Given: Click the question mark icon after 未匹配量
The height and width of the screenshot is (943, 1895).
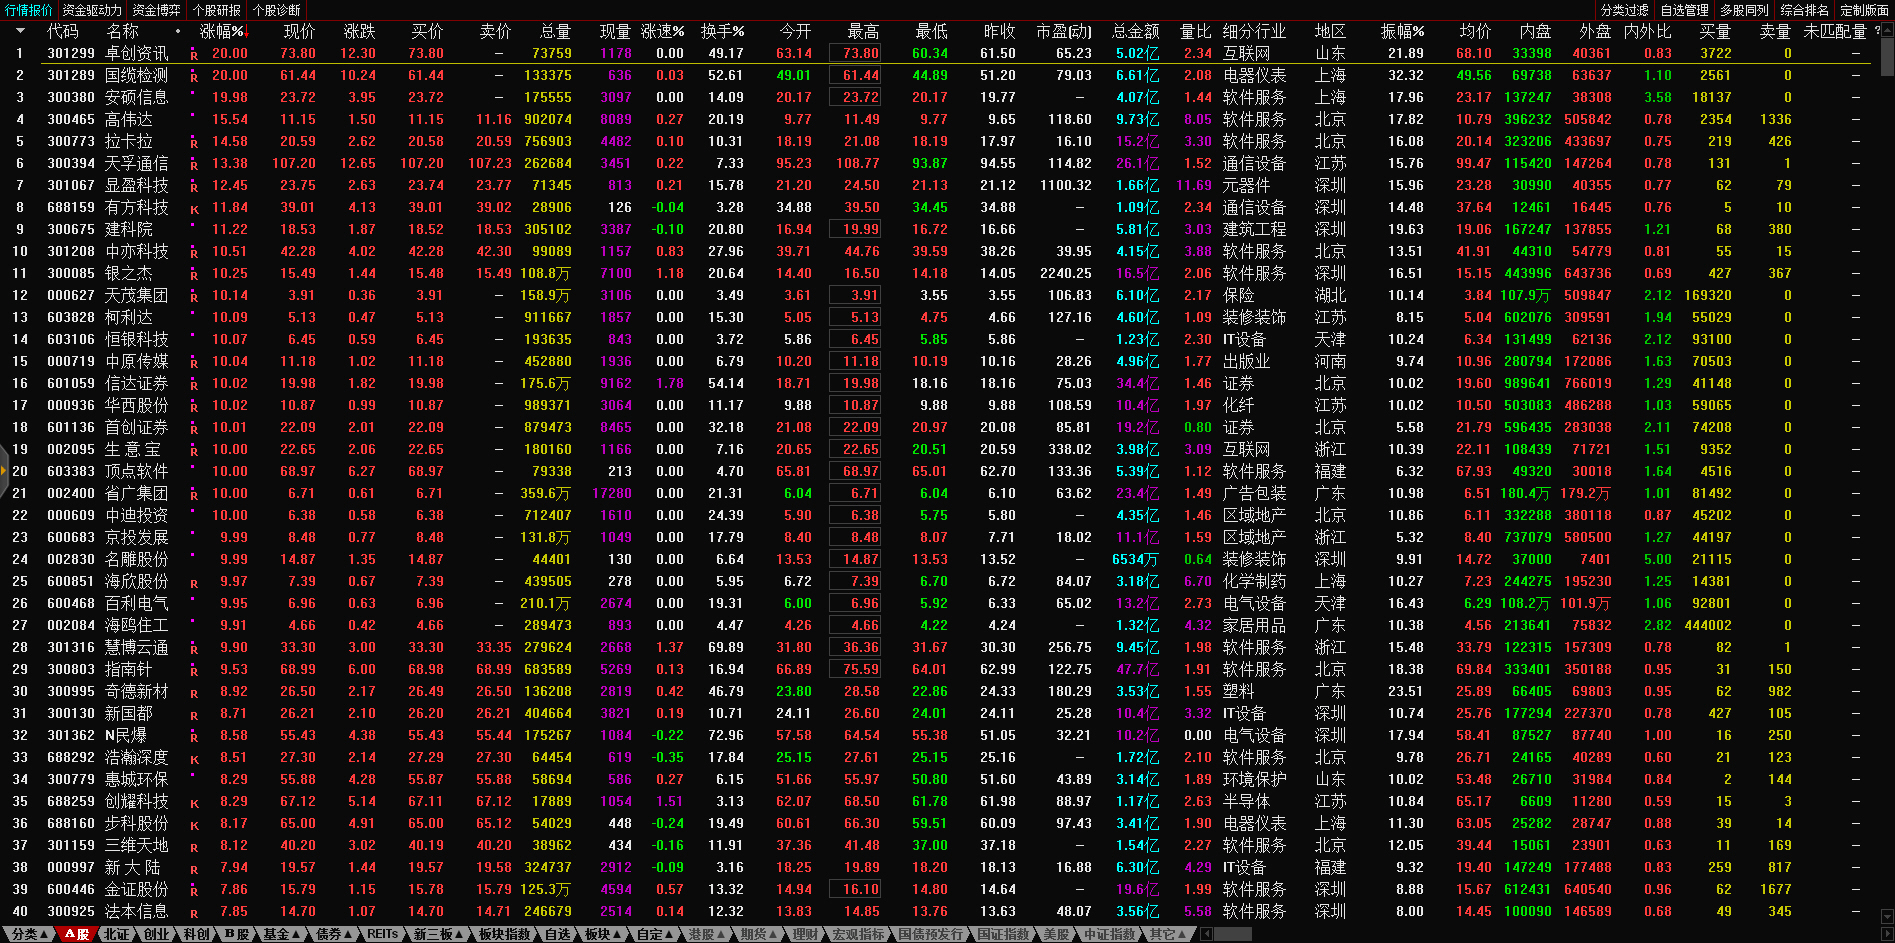Looking at the screenshot, I should (1877, 31).
